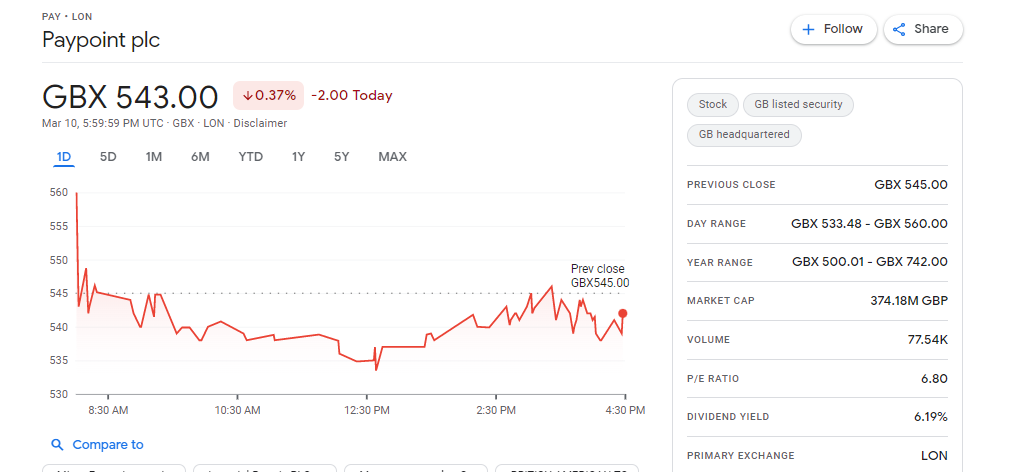1022x472 pixels.
Task: Click the GBX 545.00 previous close value
Action: tap(911, 184)
